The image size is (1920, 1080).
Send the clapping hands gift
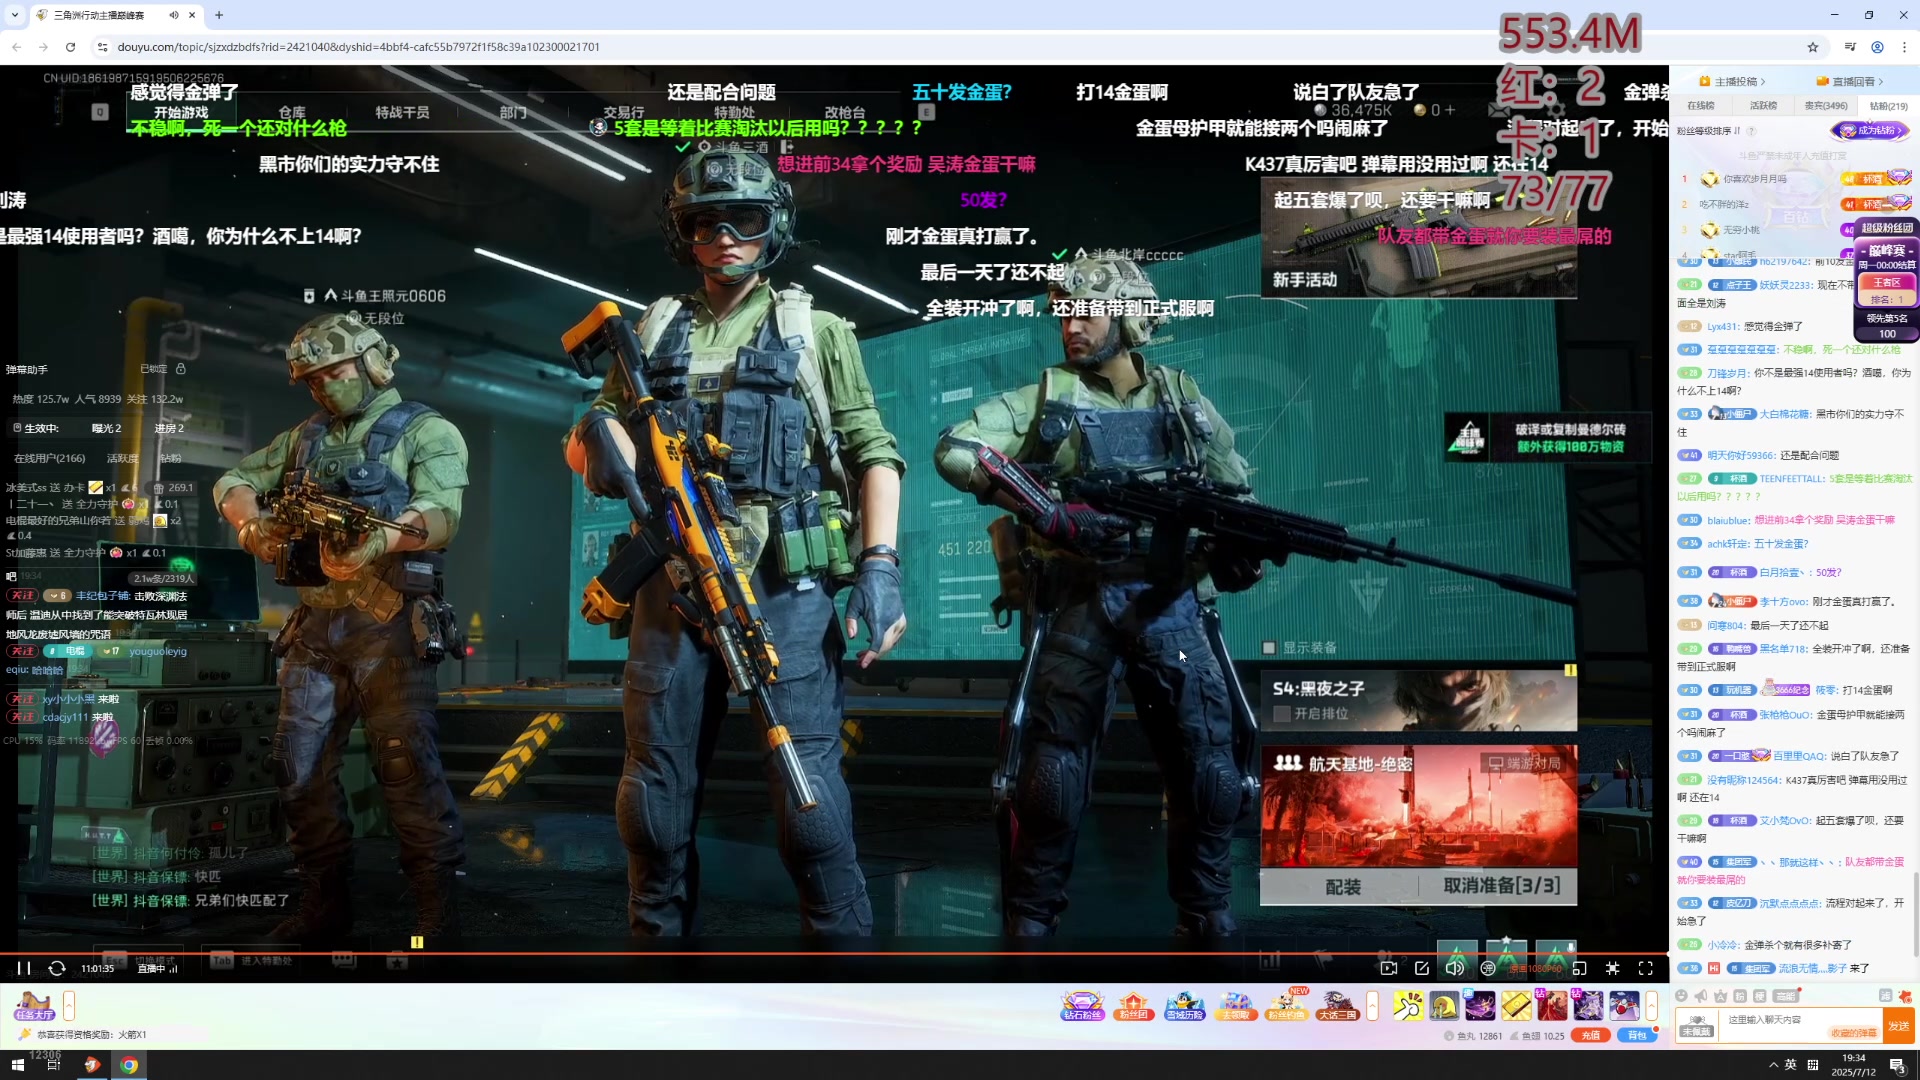(1408, 1006)
